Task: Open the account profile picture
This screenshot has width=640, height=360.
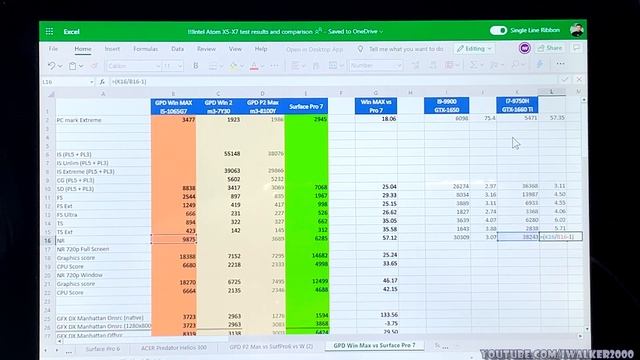Action: pos(577,30)
